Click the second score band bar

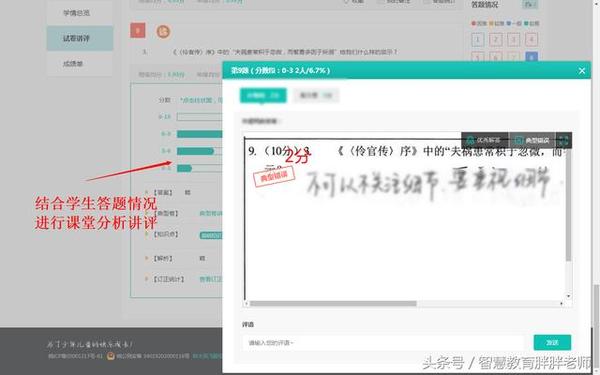pyautogui.click(x=199, y=134)
